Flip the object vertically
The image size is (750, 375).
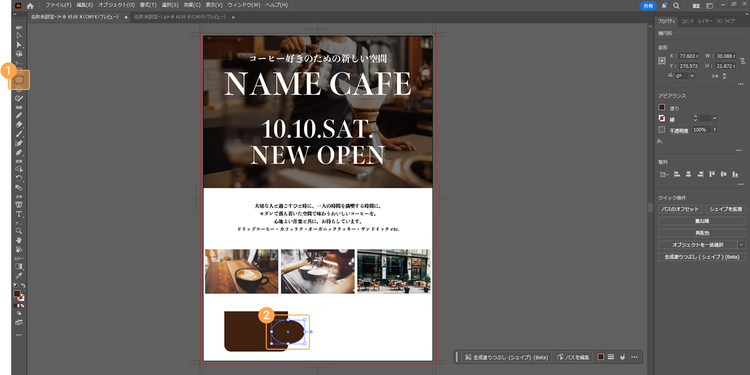coord(724,76)
